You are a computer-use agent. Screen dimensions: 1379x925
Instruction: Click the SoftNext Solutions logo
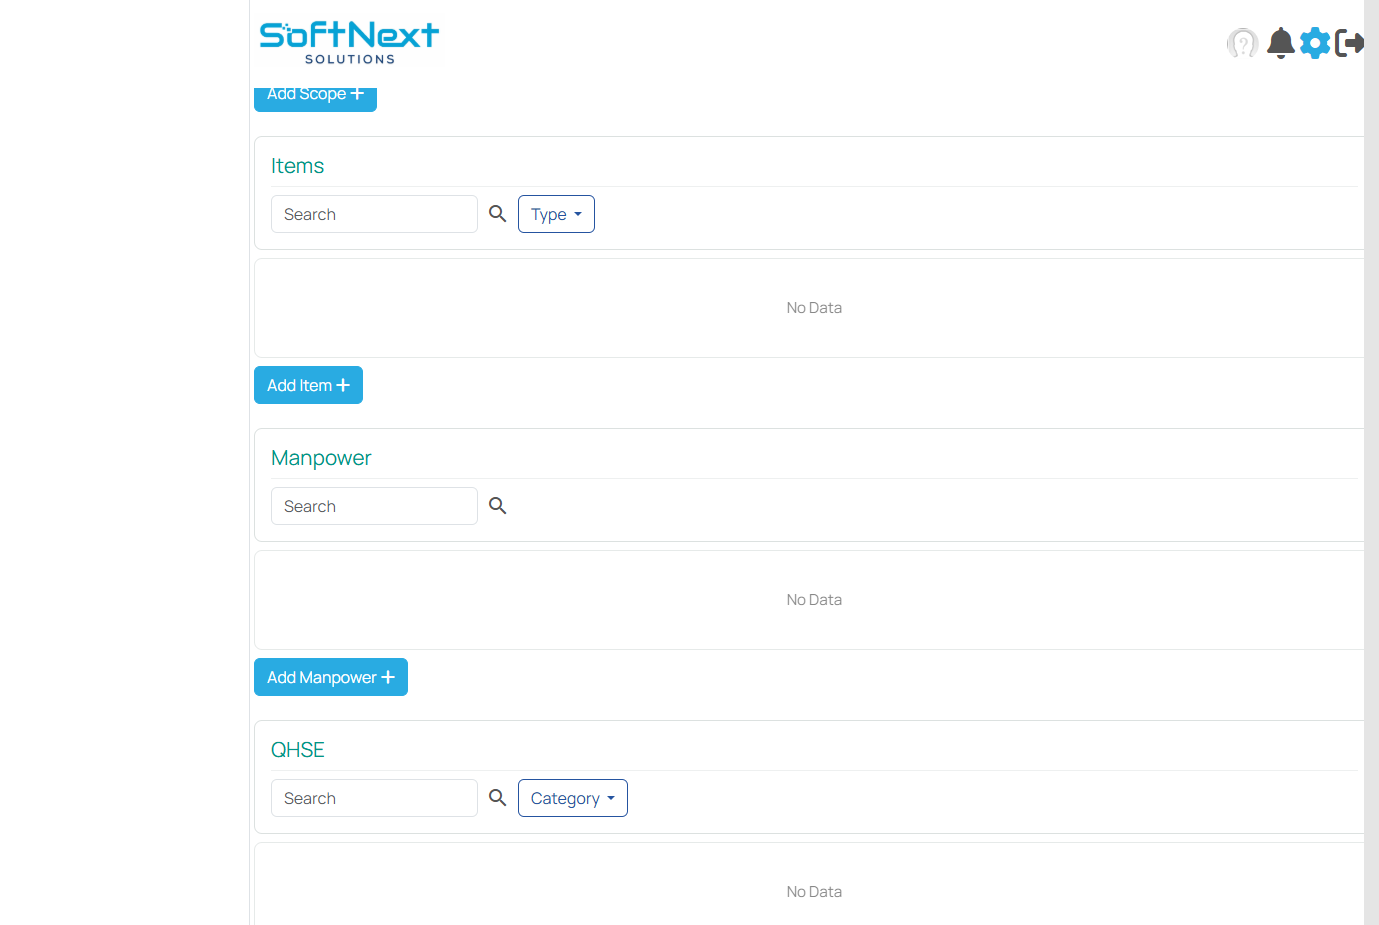point(349,43)
